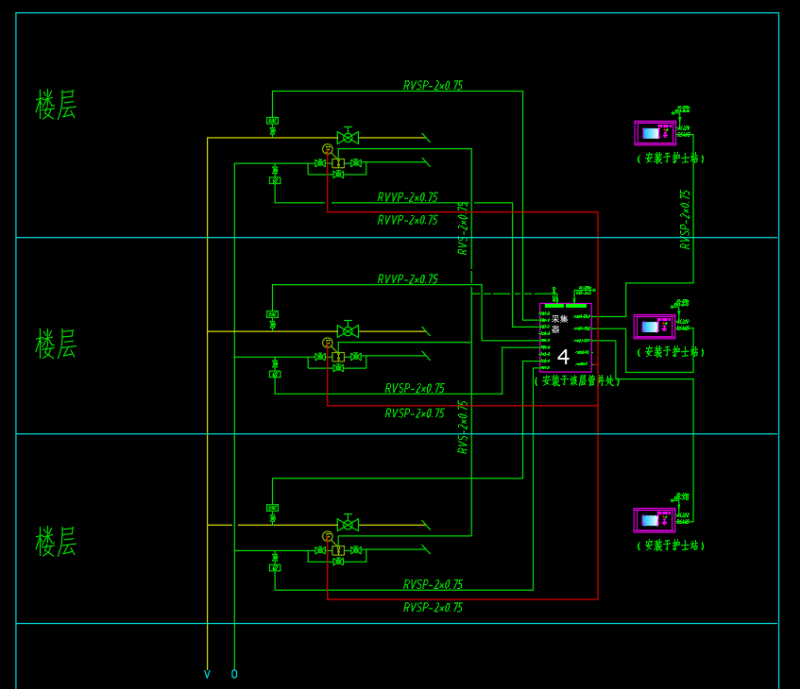Click the sensor box below the uppermost floor's green pipe
The height and width of the screenshot is (689, 800).
coord(275,180)
